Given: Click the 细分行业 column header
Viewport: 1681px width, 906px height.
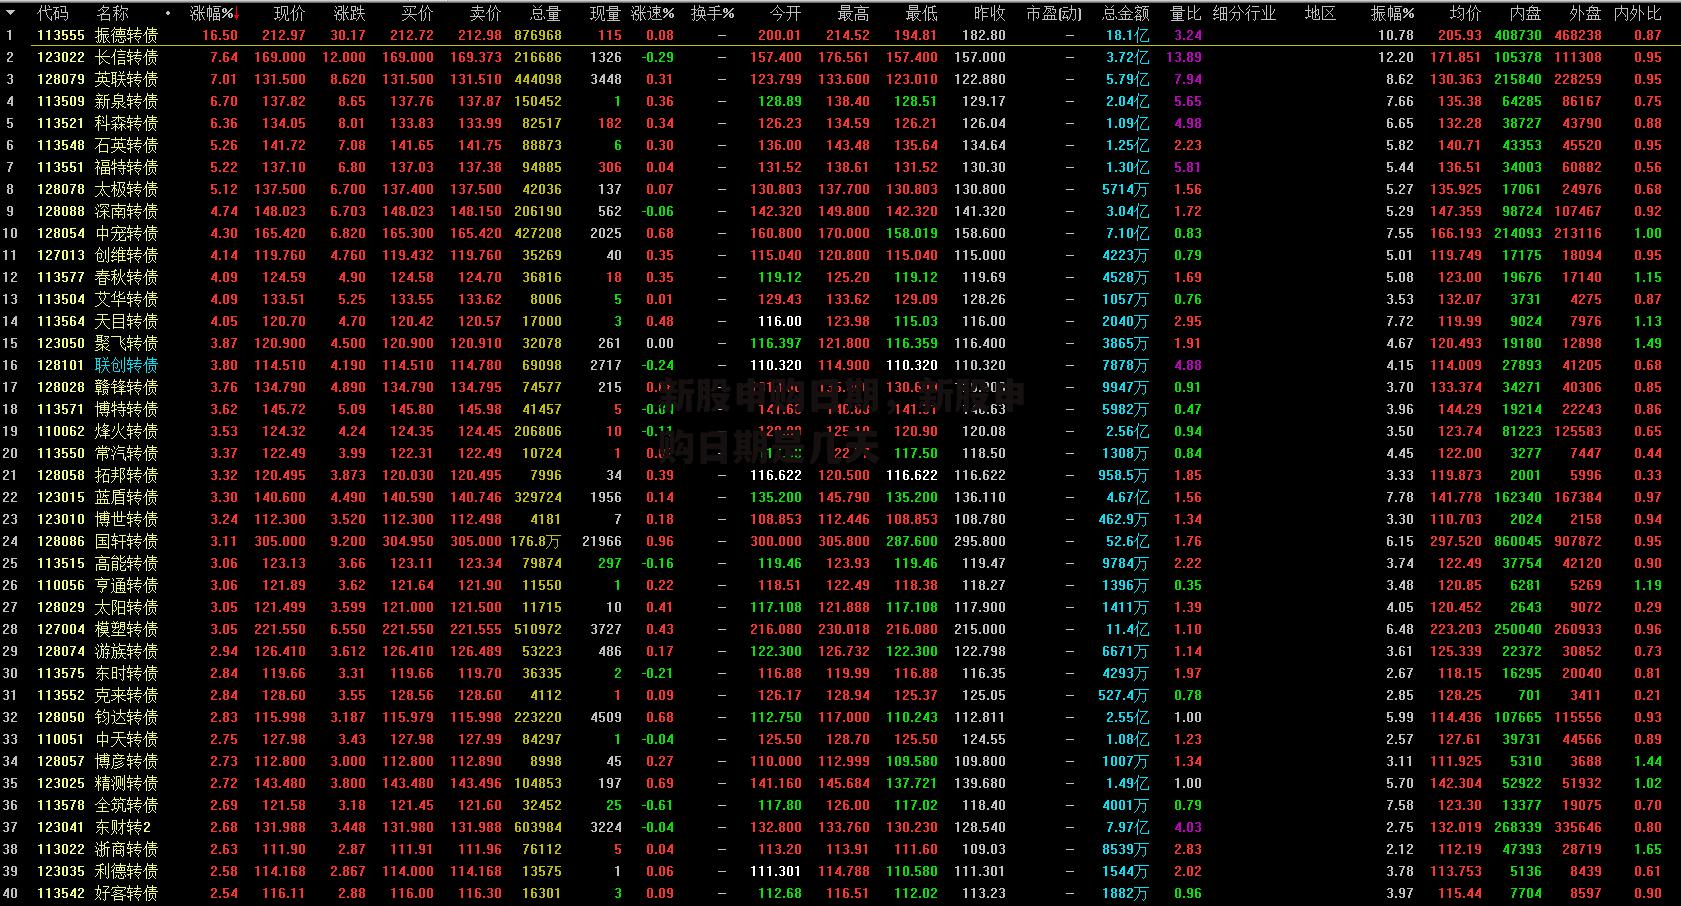Looking at the screenshot, I should tap(1244, 13).
